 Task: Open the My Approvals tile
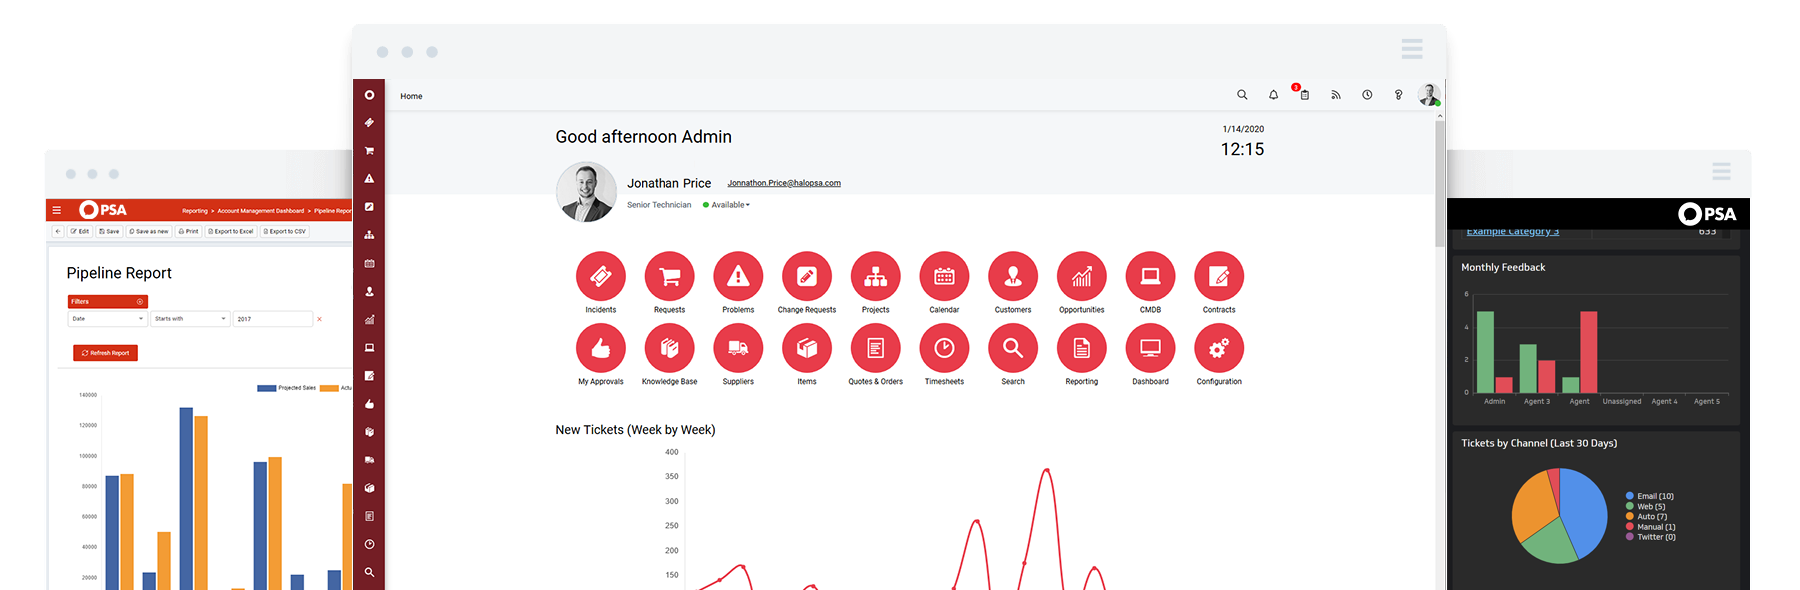click(x=600, y=348)
